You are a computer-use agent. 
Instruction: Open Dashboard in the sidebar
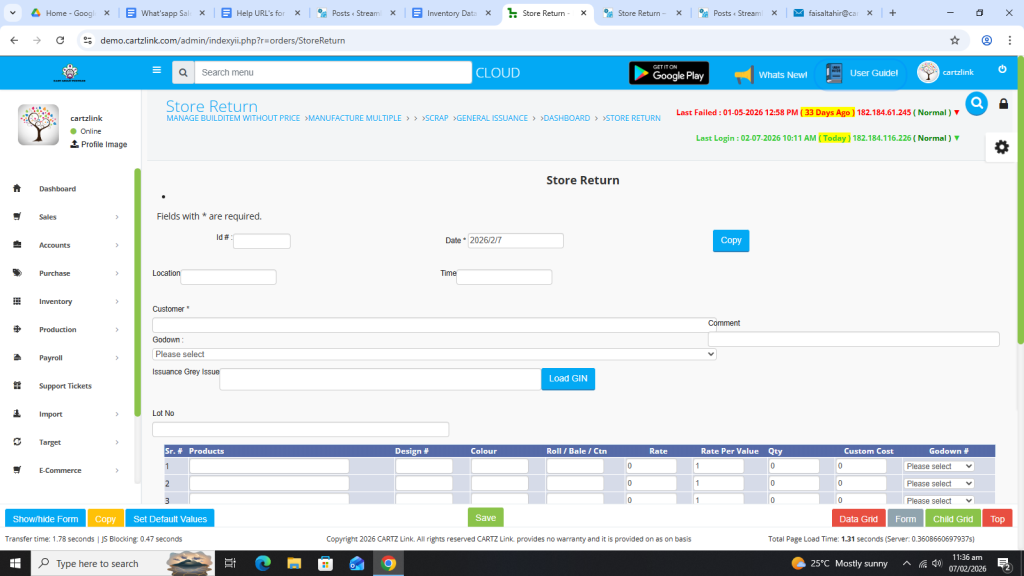click(x=57, y=189)
